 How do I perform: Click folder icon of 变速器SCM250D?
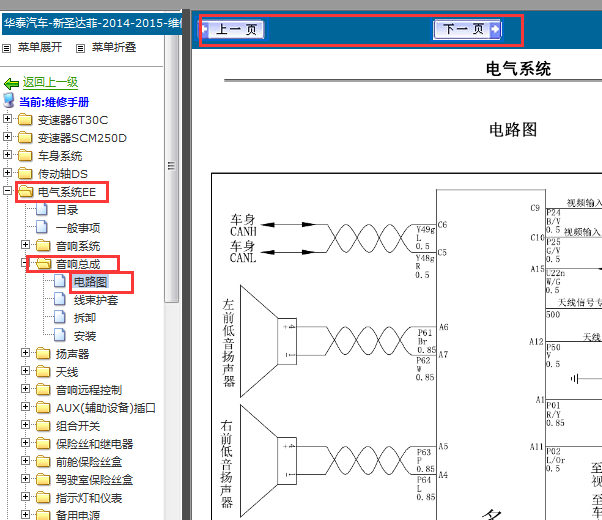pyautogui.click(x=25, y=137)
